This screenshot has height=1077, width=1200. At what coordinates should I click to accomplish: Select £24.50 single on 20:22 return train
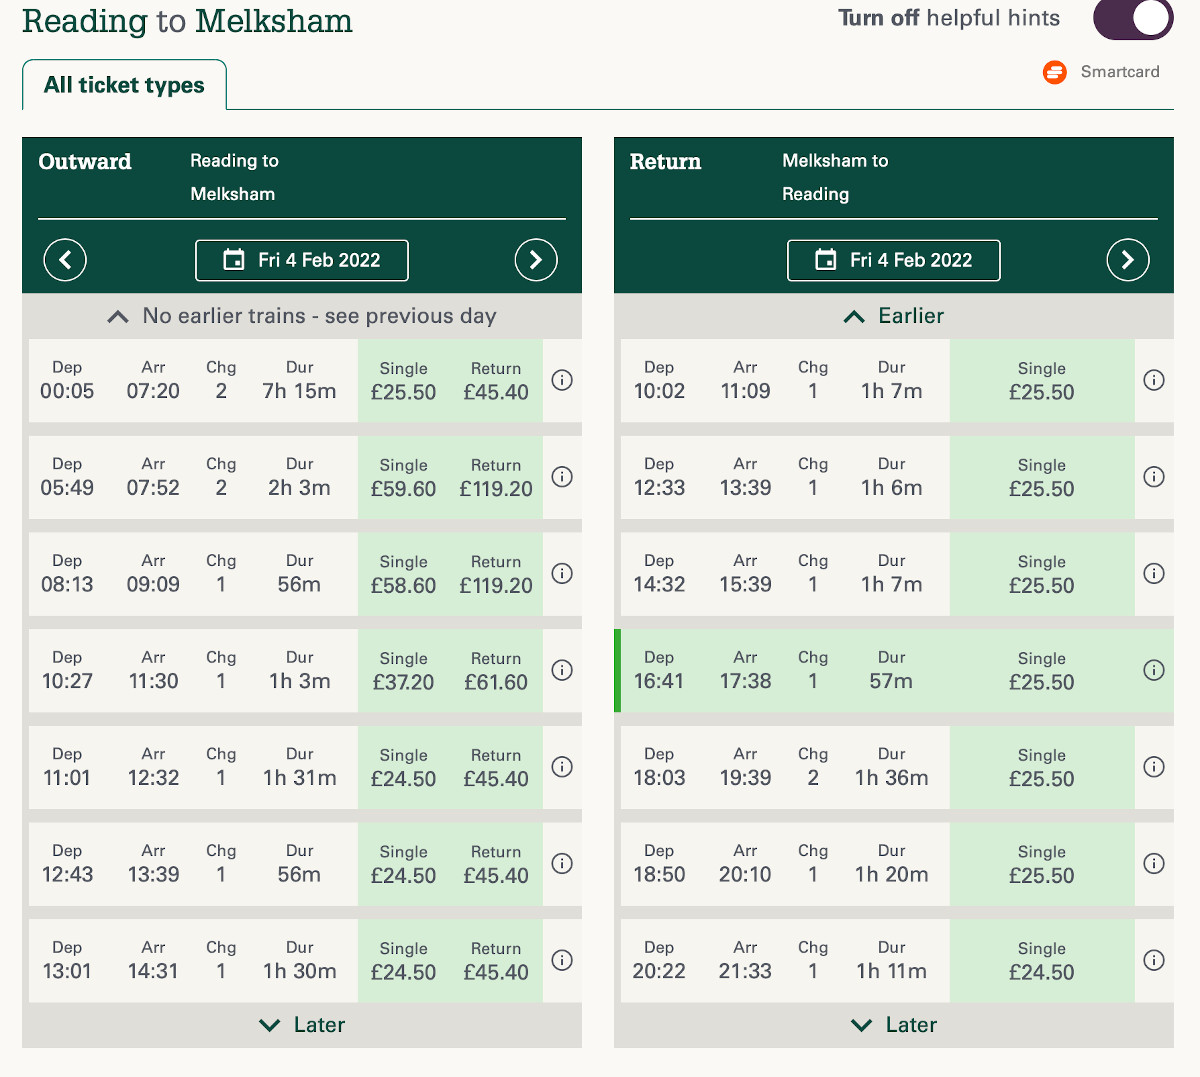click(1041, 961)
